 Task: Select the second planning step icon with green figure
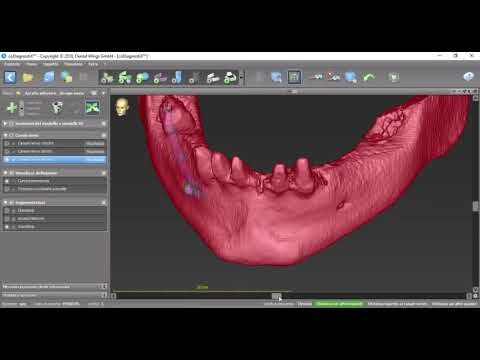(125, 78)
